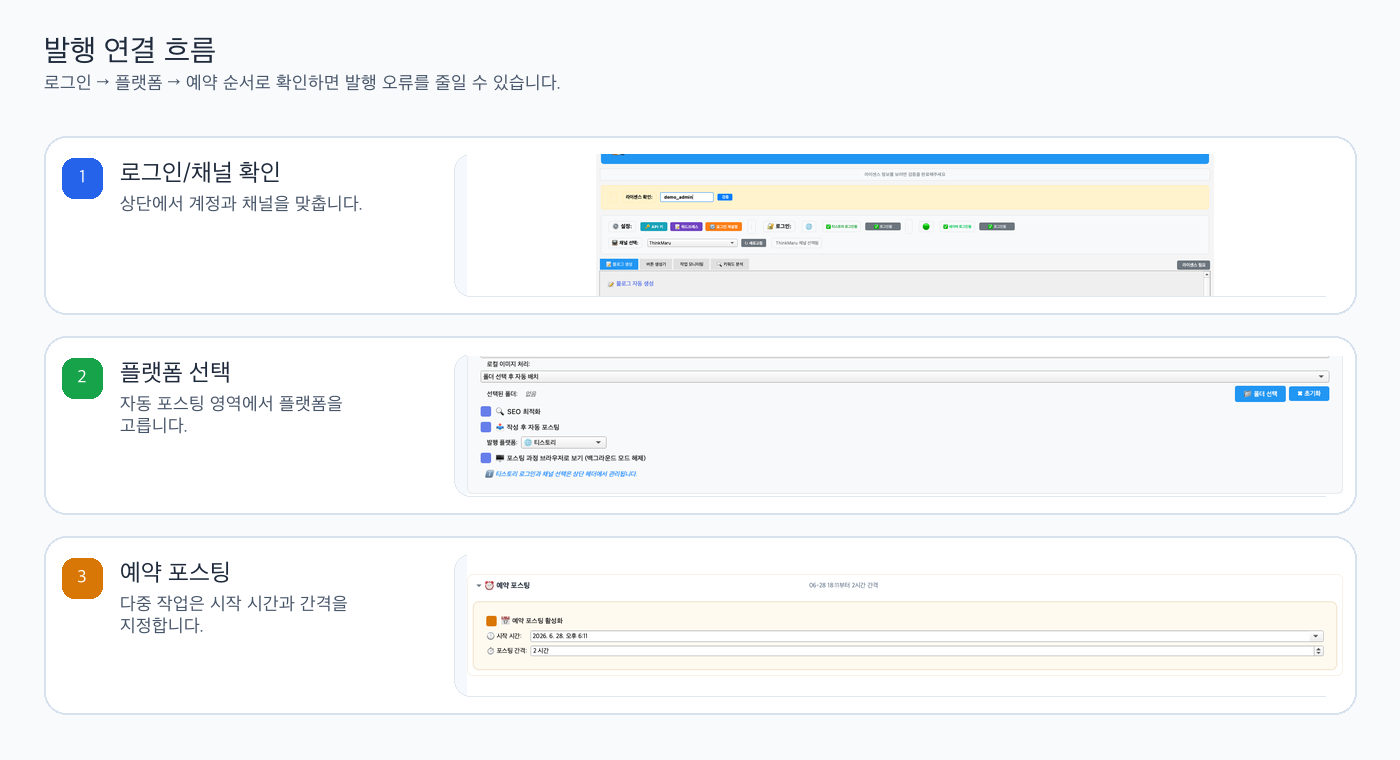Click the green 티스토리 로그인됨 status button
The width and height of the screenshot is (1400, 760).
[x=842, y=226]
